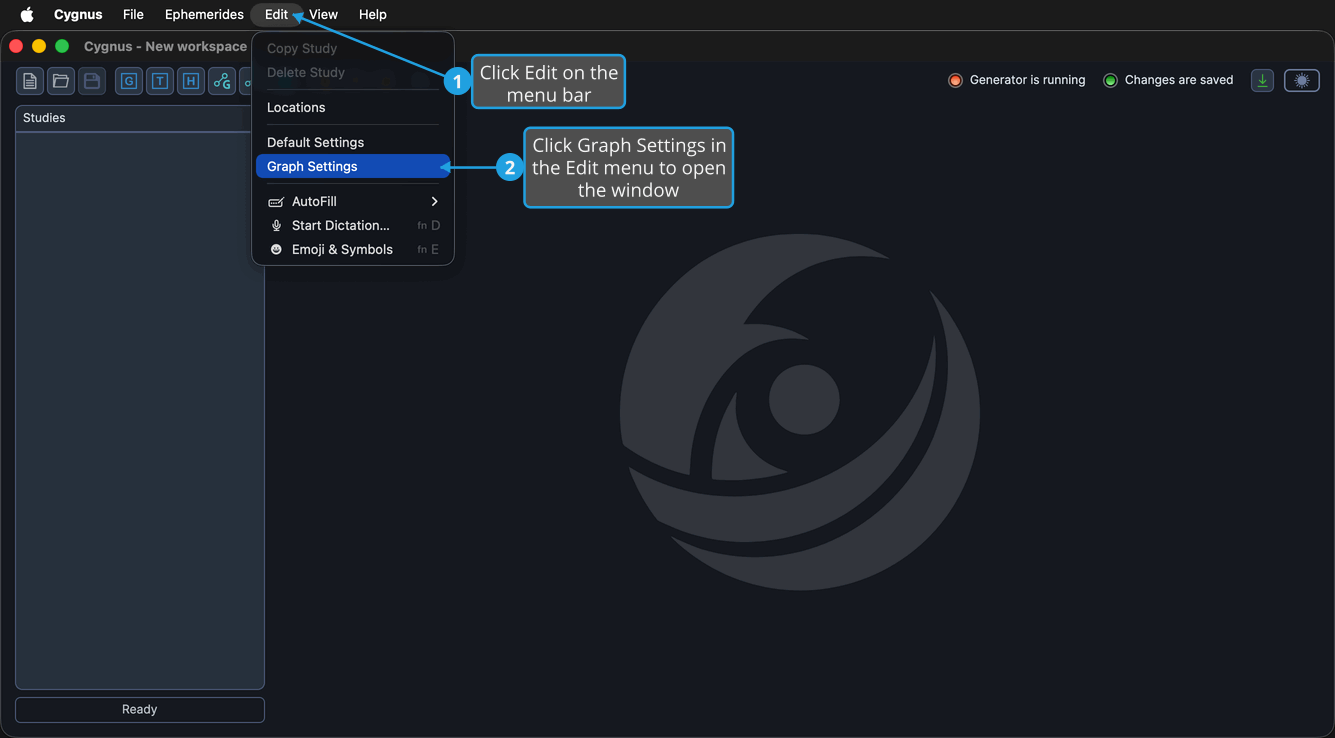Click the orange generator status indicator

pos(955,80)
